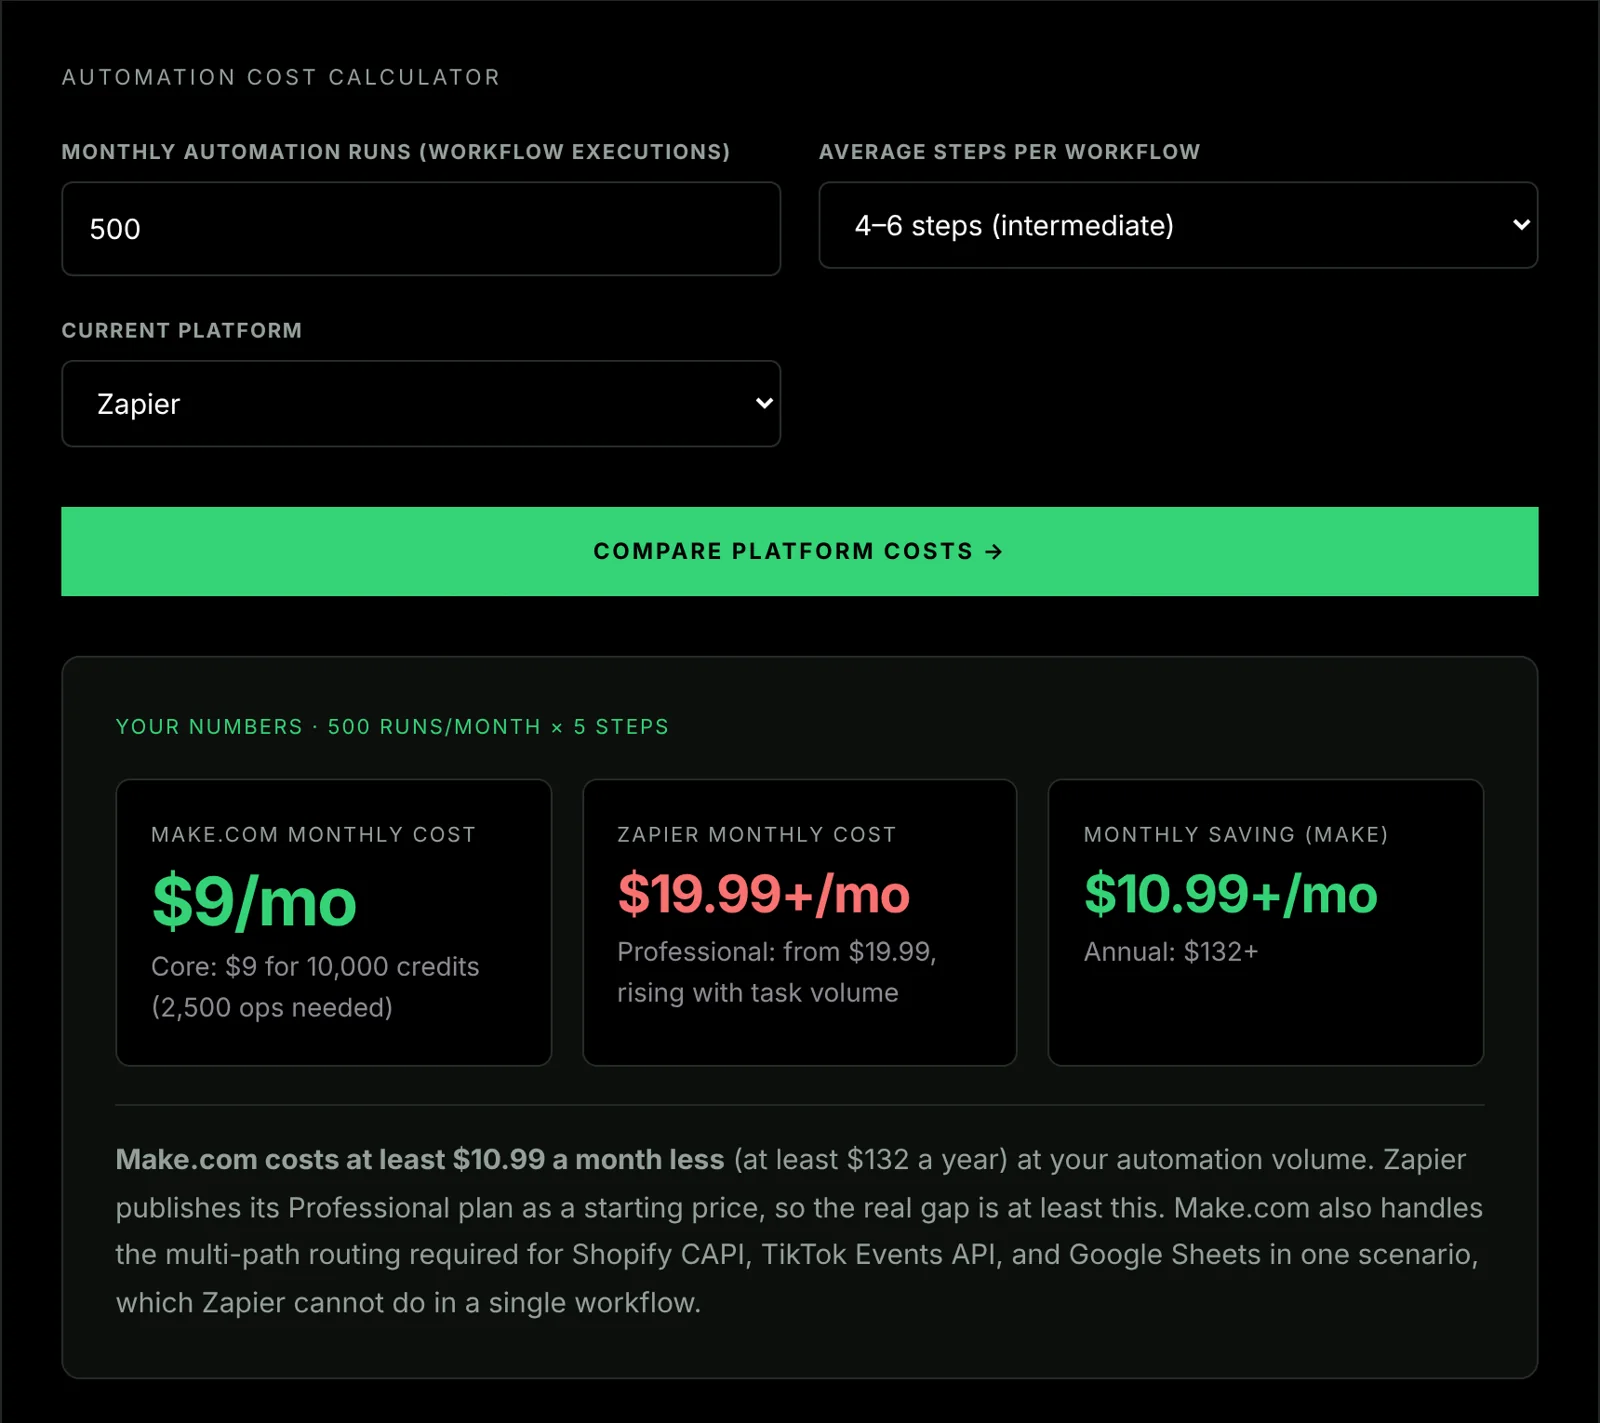Select the '$10.99+/mo' saving value
The height and width of the screenshot is (1423, 1600).
click(x=1231, y=893)
